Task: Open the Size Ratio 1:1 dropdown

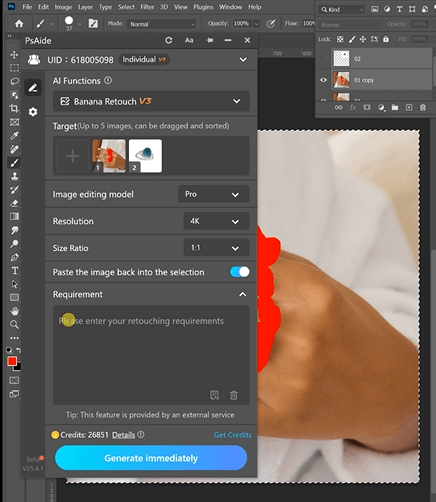Action: (216, 248)
